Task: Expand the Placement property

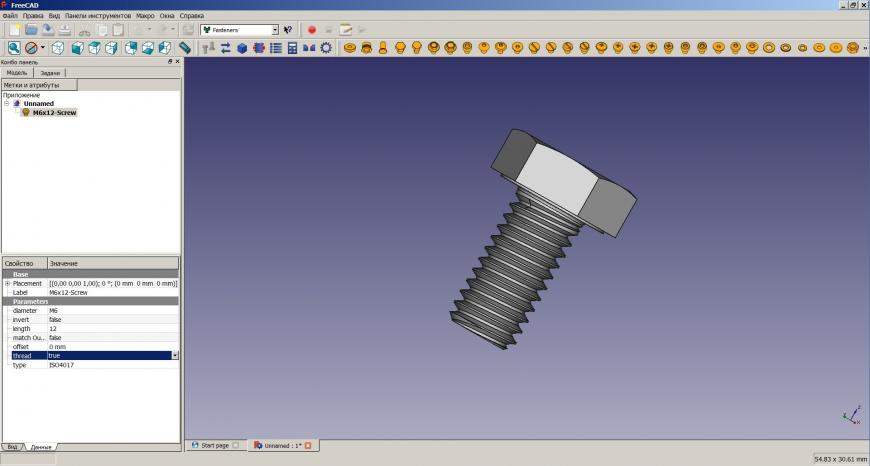Action: coord(7,283)
